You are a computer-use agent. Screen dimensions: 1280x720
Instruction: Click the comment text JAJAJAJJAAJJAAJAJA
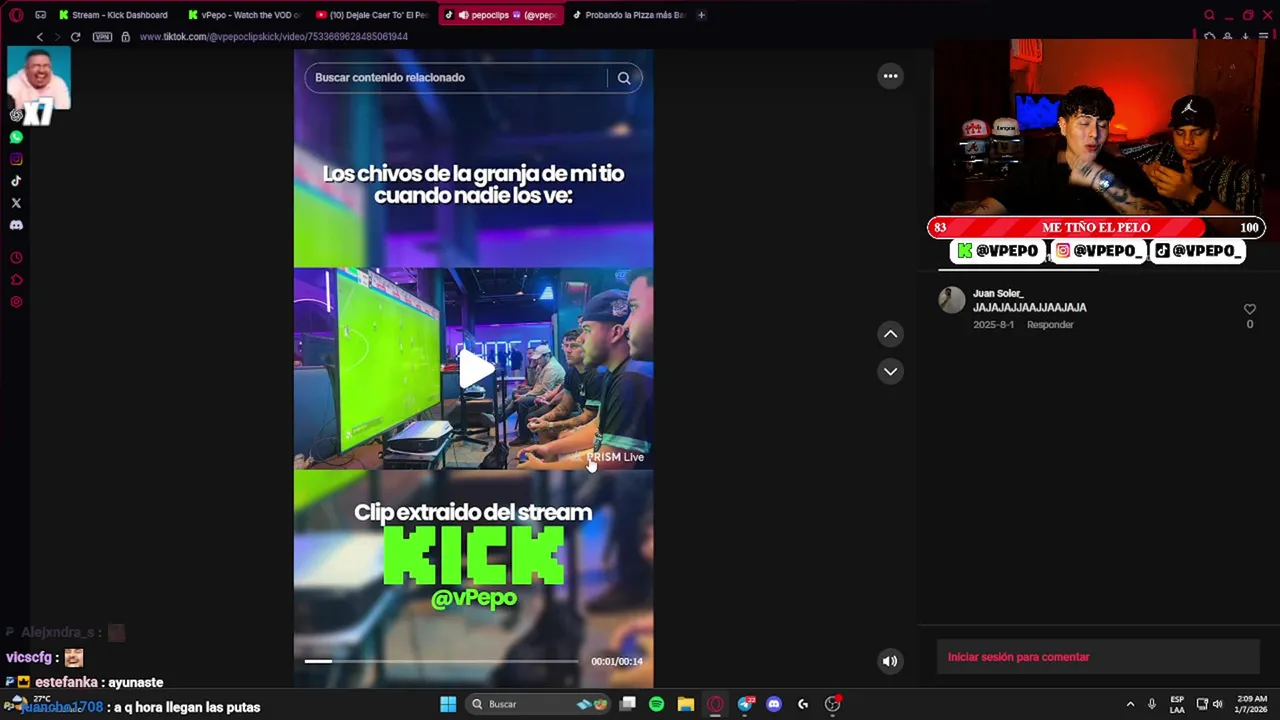tap(1029, 308)
